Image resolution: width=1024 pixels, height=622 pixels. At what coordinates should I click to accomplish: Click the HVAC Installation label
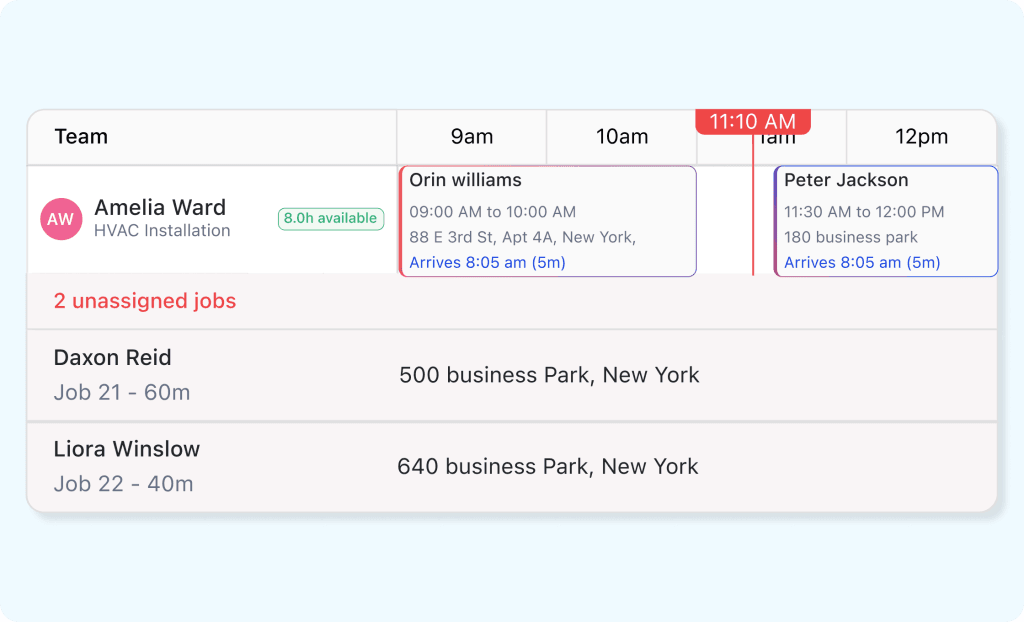pos(160,230)
